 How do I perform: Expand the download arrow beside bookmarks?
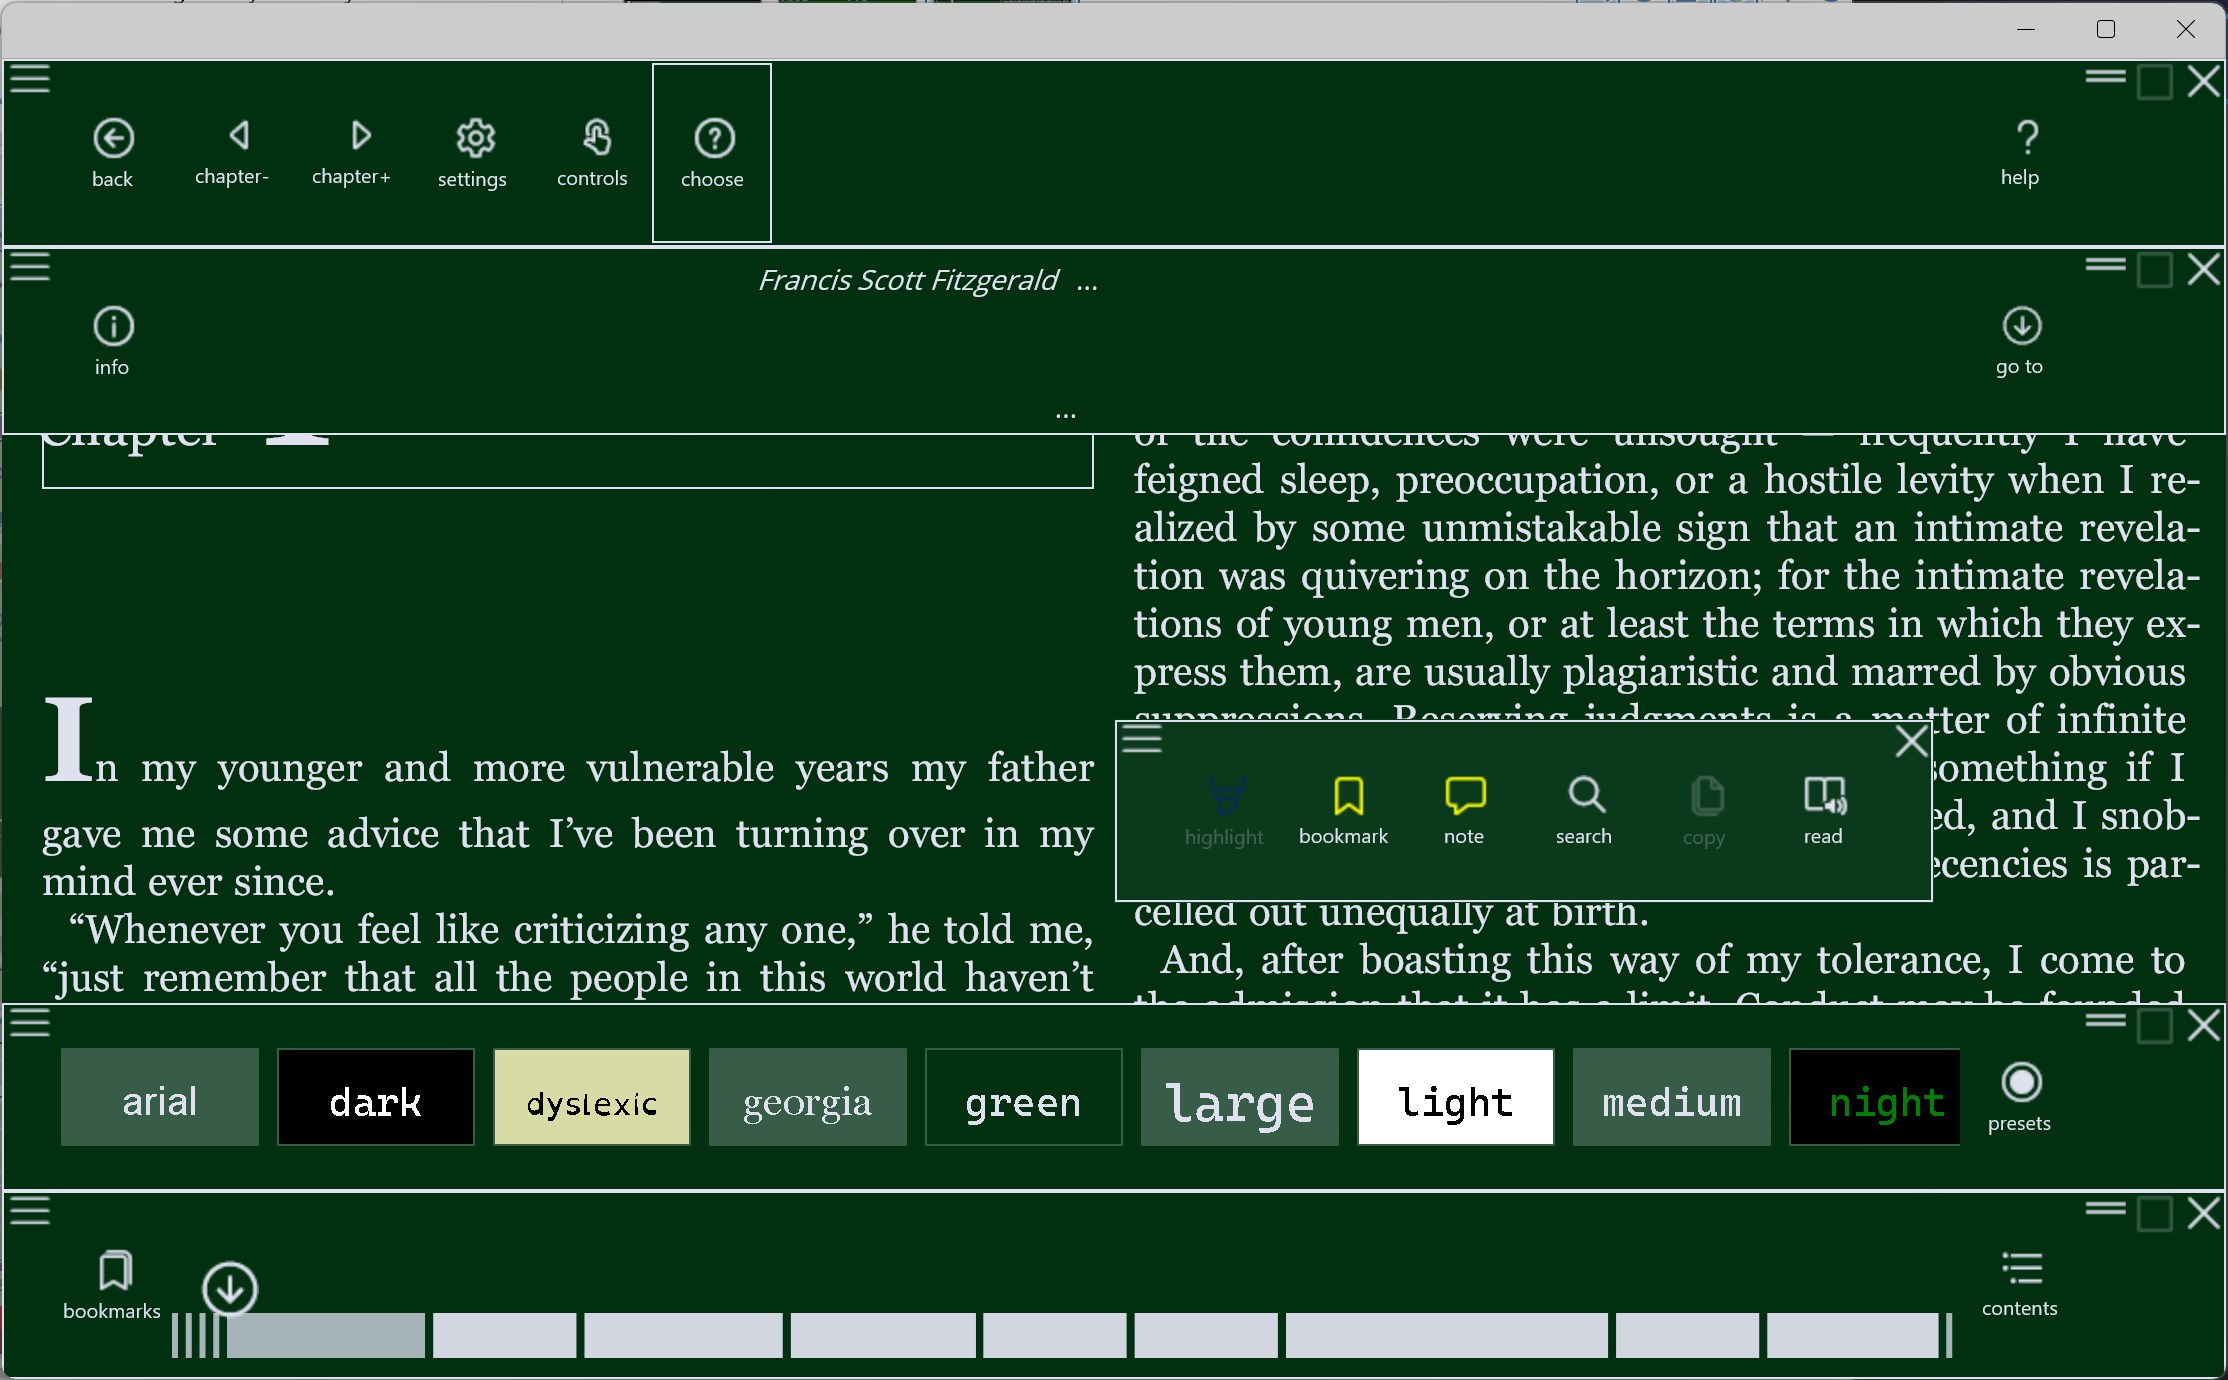point(229,1289)
